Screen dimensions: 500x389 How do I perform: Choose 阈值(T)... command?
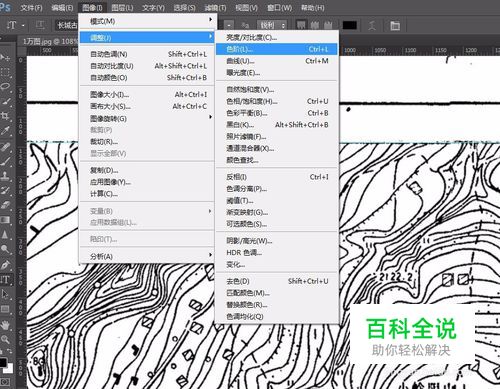point(277,200)
